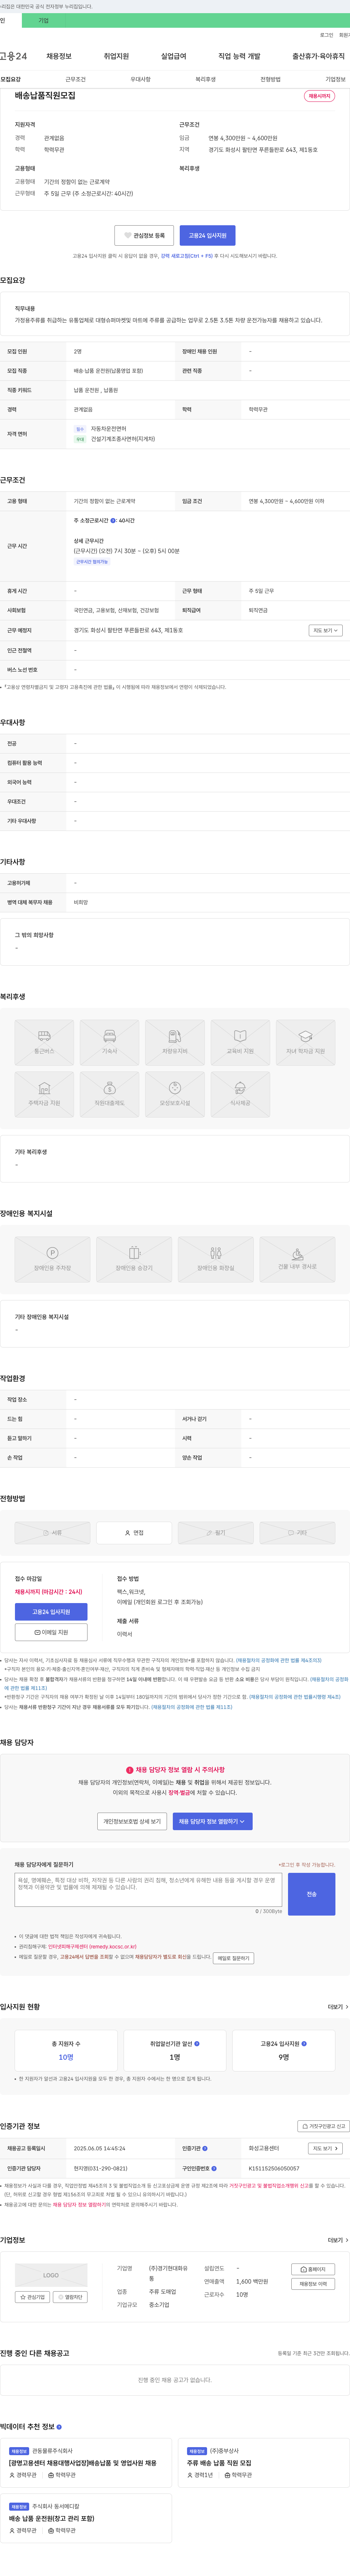
Task: Expand 지도 보기 dropdown for 근무 예정지
Action: point(326,631)
